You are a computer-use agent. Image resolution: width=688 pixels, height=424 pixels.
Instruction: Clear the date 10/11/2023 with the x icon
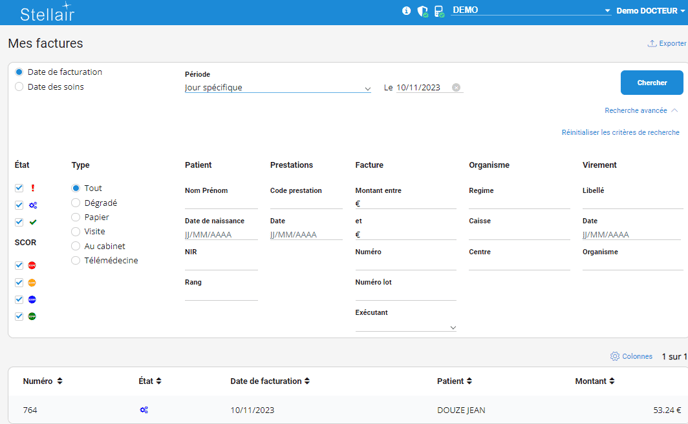(456, 88)
